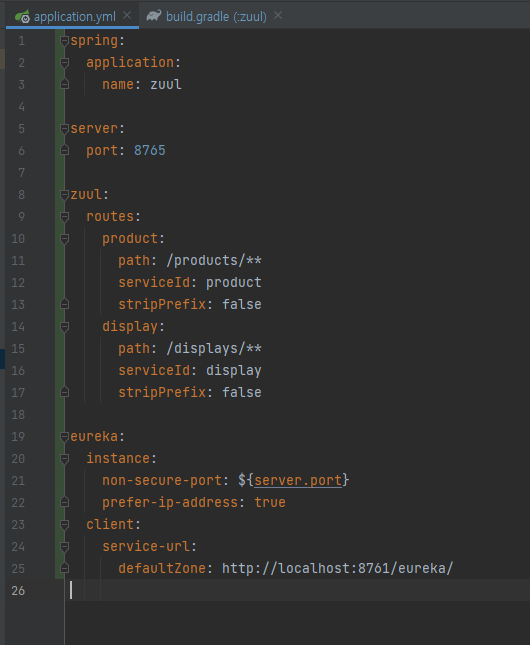The height and width of the screenshot is (645, 530).
Task: Follow the server.port property reference
Action: coord(298,480)
